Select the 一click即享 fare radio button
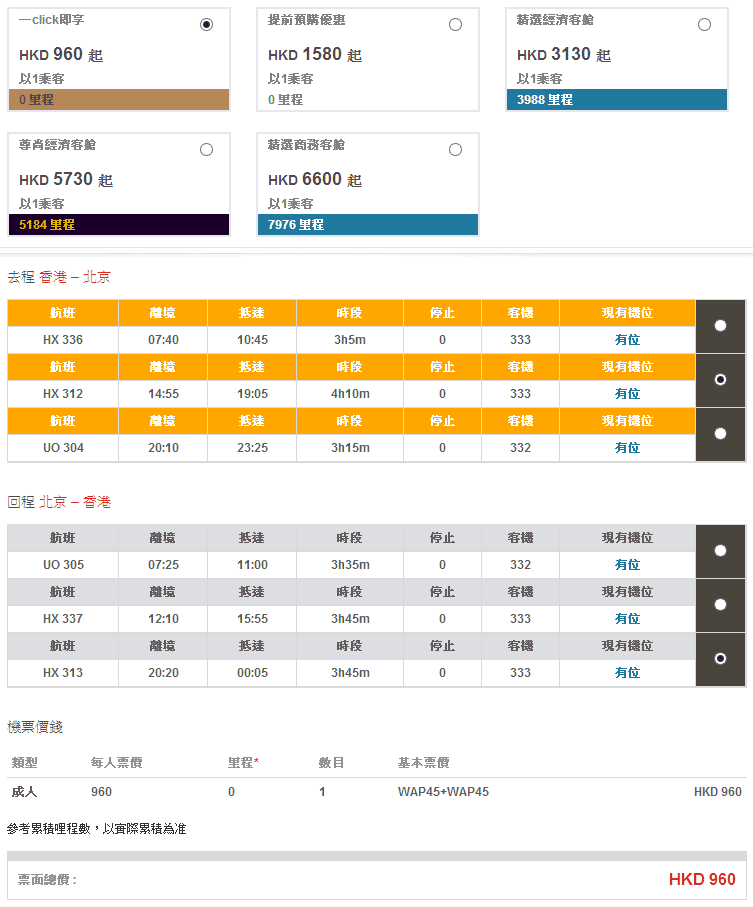 (x=206, y=25)
